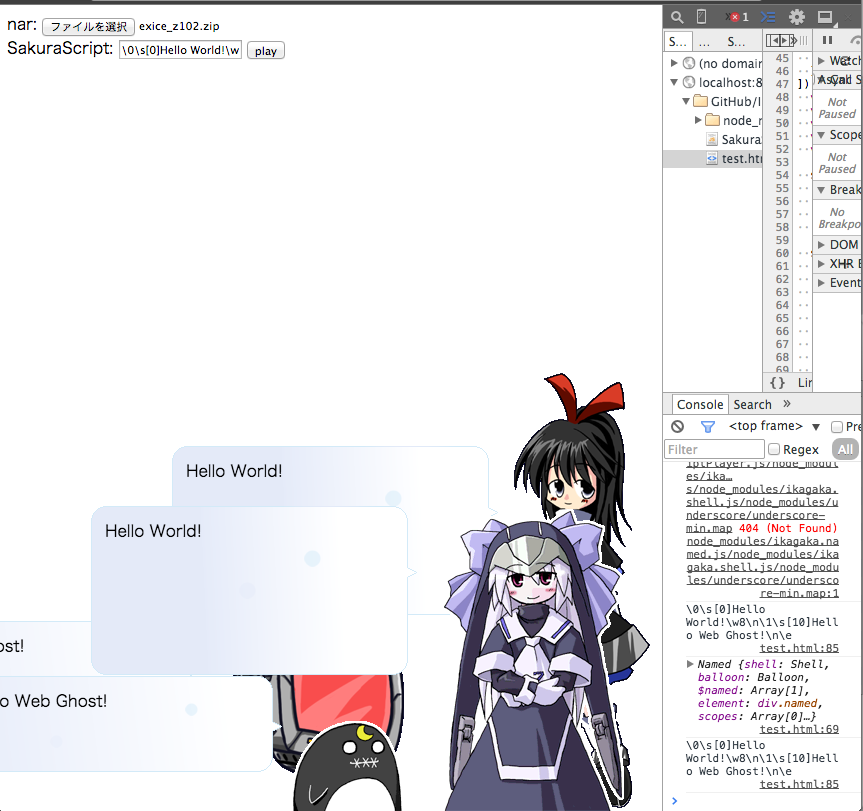Toggle the device mode phone icon
Viewport: 863px width, 811px height.
tap(701, 17)
